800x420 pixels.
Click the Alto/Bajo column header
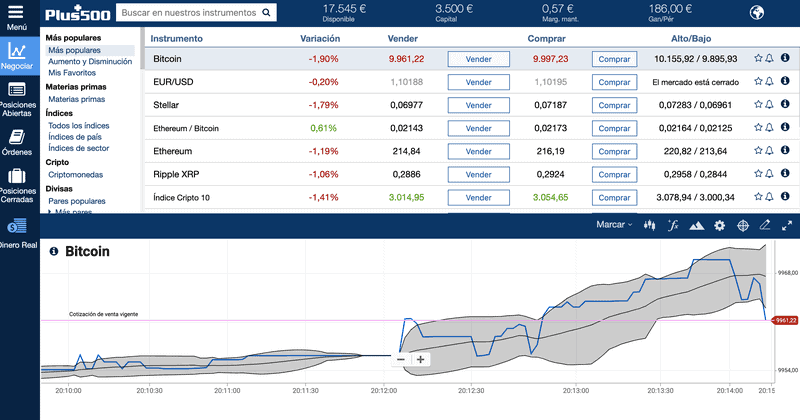[691, 38]
